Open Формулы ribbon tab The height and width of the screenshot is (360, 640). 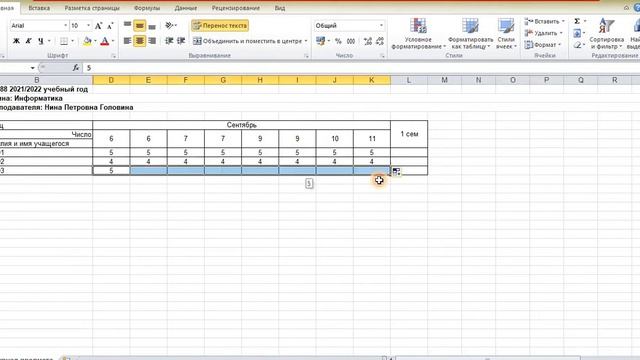(147, 8)
